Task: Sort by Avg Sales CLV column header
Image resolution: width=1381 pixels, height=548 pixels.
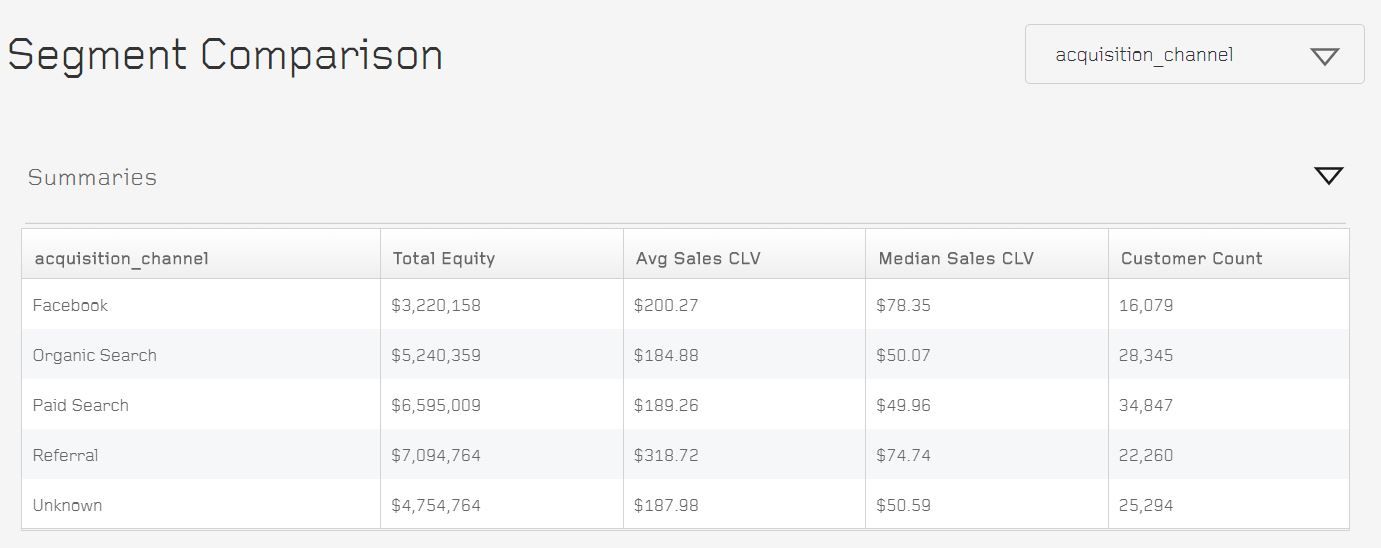Action: (698, 258)
